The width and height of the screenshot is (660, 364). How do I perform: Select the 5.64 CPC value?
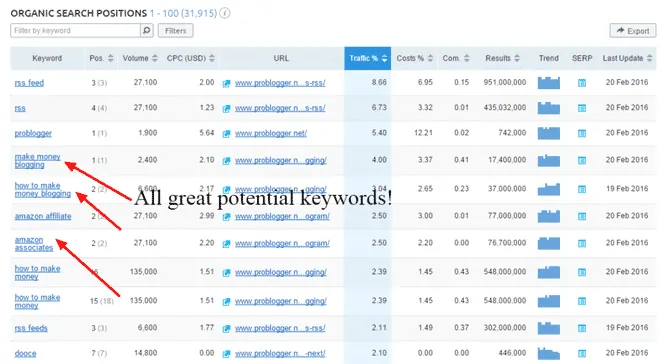207,133
